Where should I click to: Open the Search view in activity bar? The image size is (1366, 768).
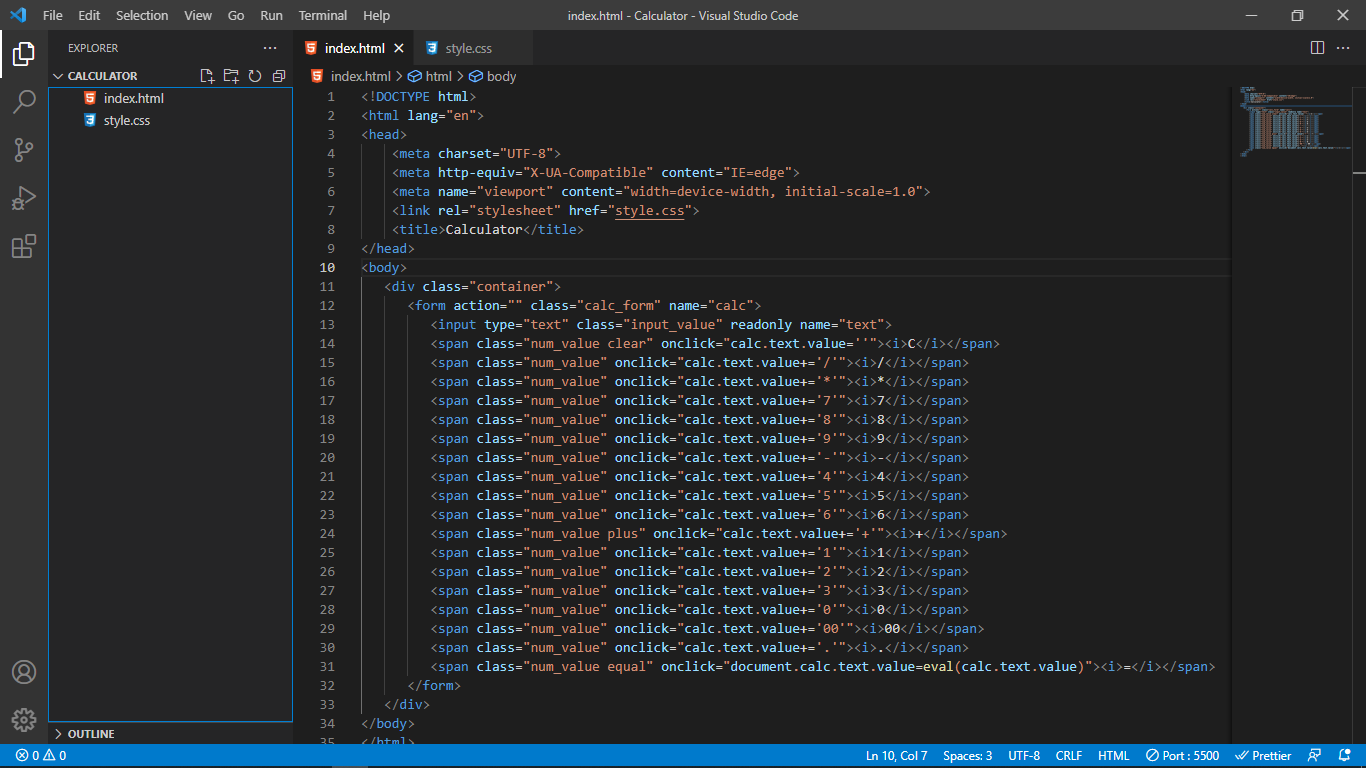(x=24, y=102)
